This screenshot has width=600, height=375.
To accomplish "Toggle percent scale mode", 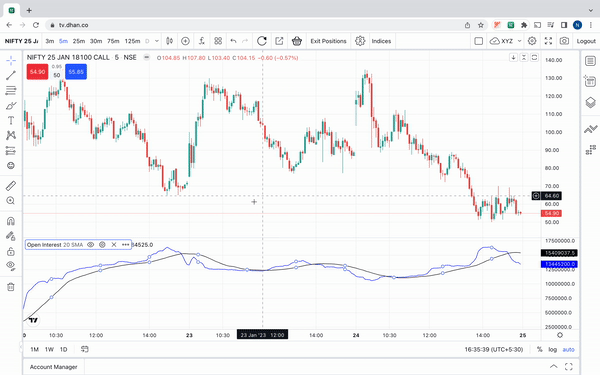I will pyautogui.click(x=539, y=349).
